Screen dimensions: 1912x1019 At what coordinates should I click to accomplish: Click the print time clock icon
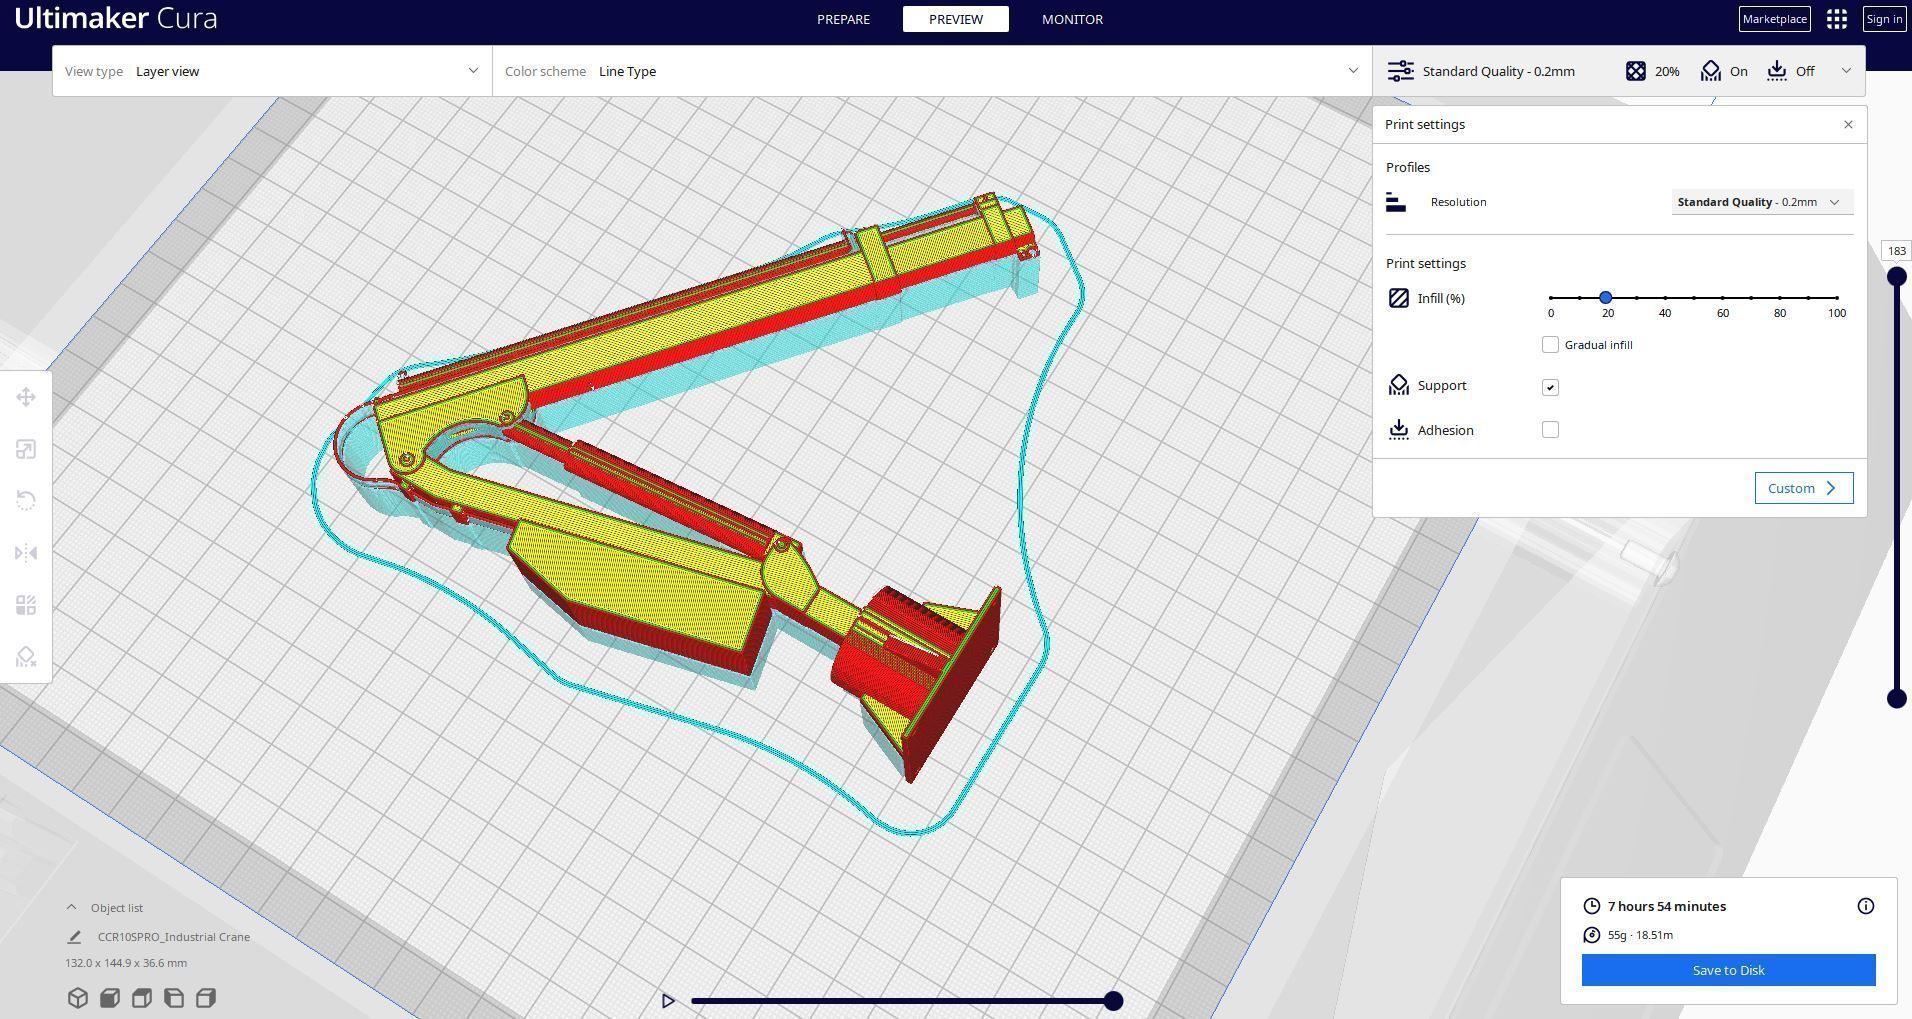pos(1592,906)
